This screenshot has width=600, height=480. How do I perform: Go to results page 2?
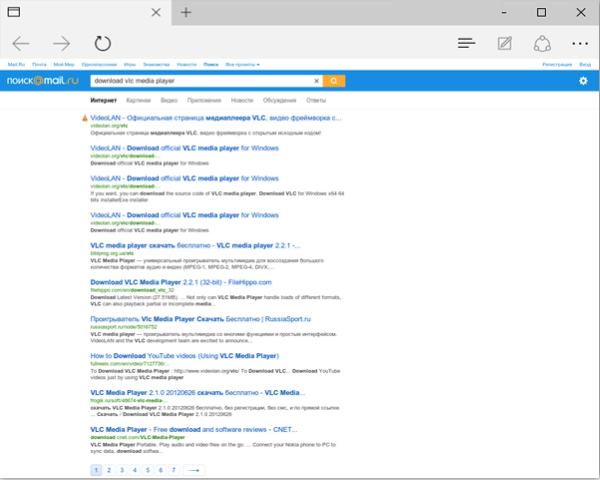(x=109, y=470)
